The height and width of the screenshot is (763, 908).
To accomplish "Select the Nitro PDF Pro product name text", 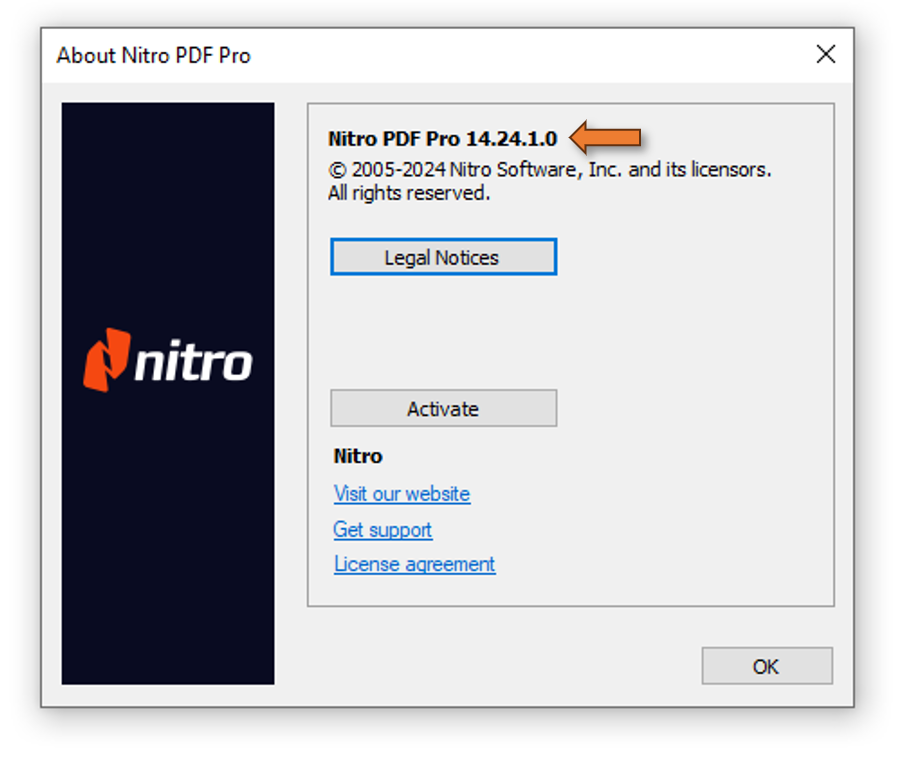I will (394, 139).
